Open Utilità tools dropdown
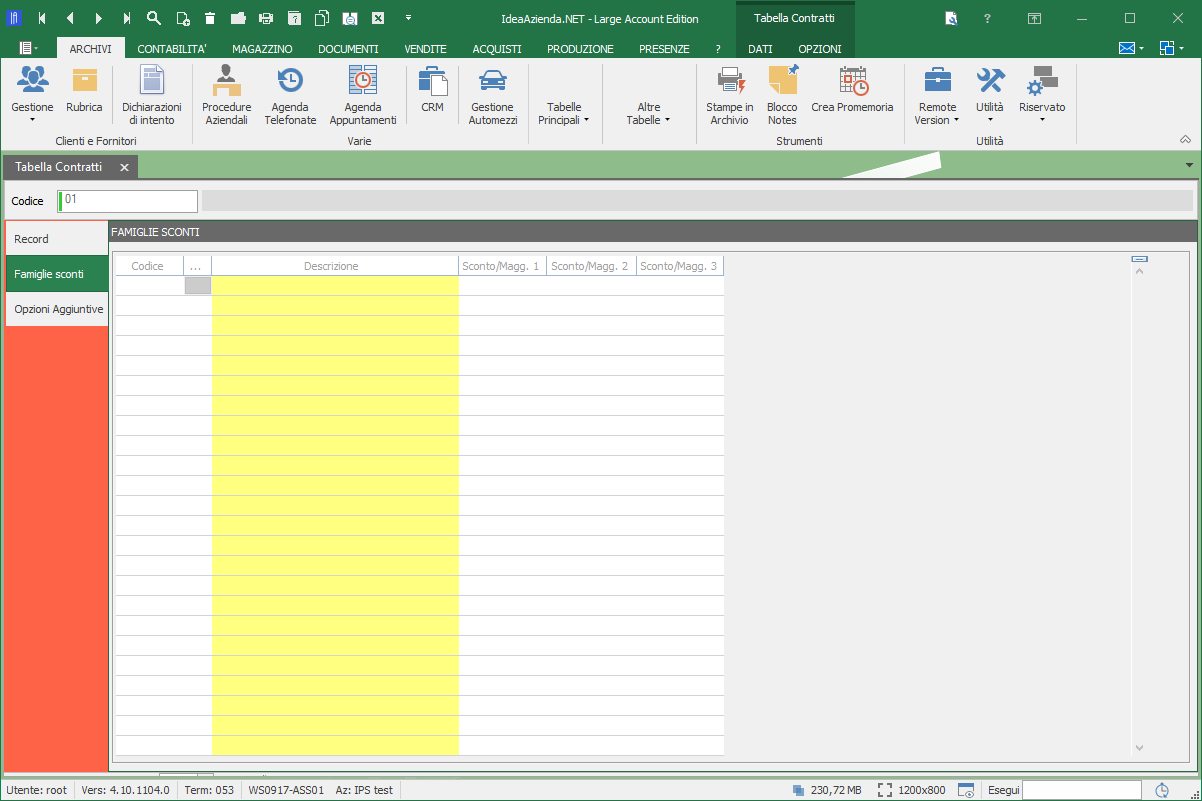Viewport: 1202px width, 801px height. (x=990, y=95)
